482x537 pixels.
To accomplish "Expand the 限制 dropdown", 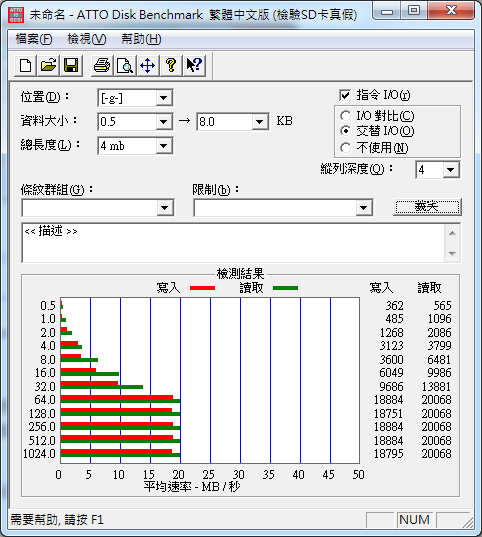I will click(363, 208).
